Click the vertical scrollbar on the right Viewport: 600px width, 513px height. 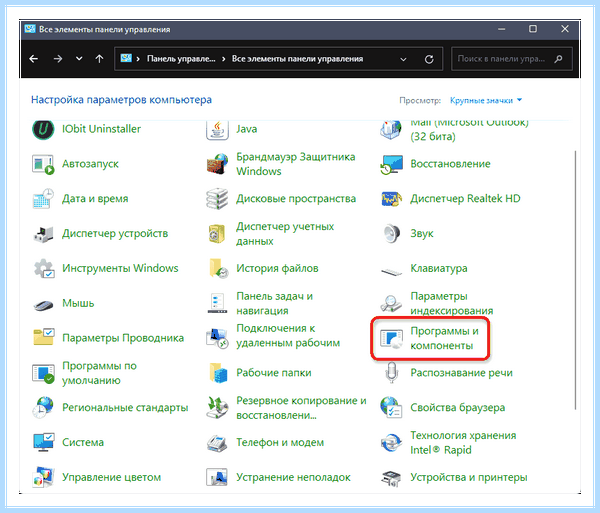point(575,281)
